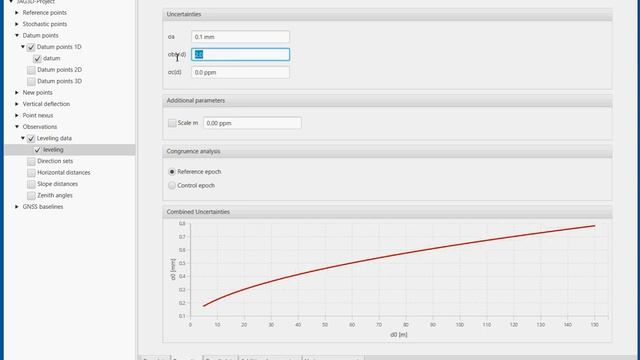Uncheck the datum item checkbox
The width and height of the screenshot is (640, 360).
pos(37,59)
